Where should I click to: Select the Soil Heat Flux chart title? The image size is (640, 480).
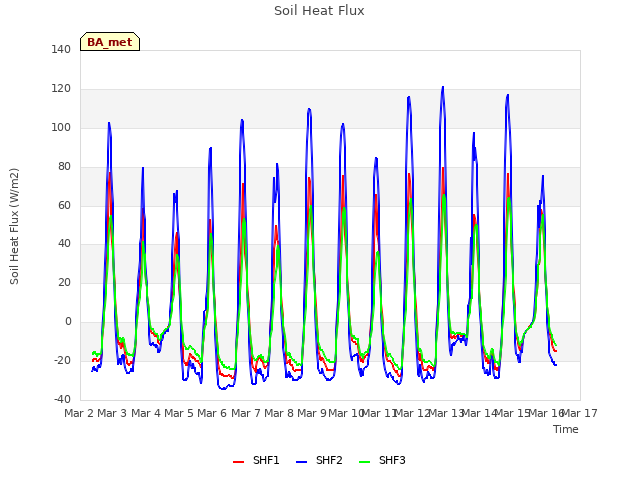(x=319, y=11)
